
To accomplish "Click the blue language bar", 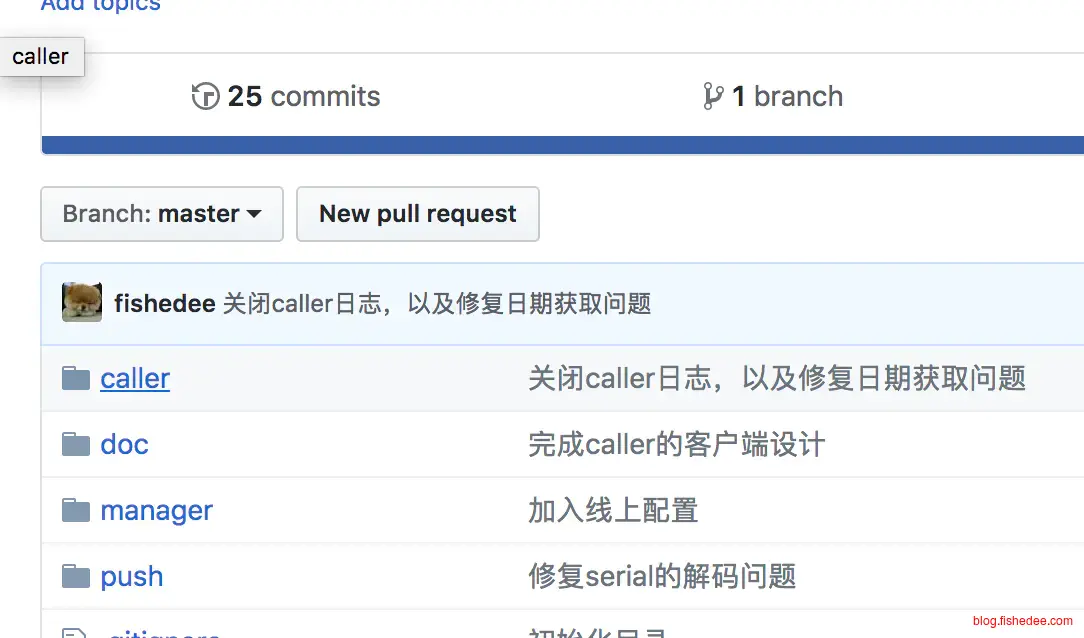I will pyautogui.click(x=562, y=145).
